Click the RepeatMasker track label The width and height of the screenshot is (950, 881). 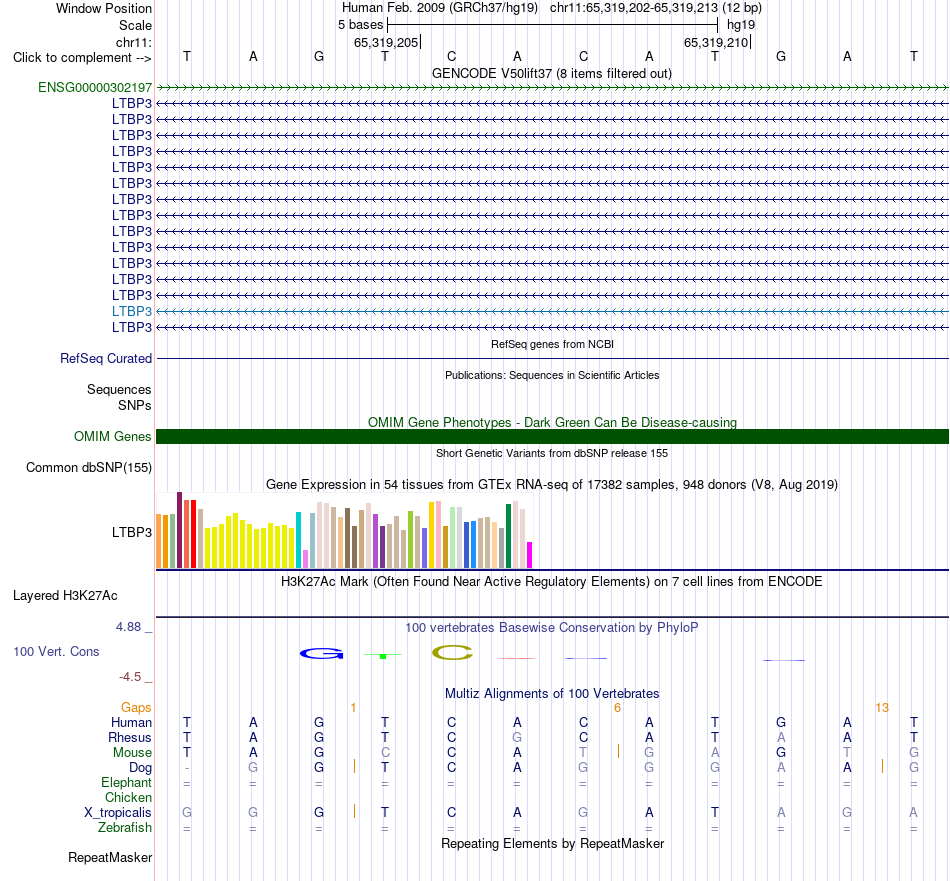[x=110, y=857]
